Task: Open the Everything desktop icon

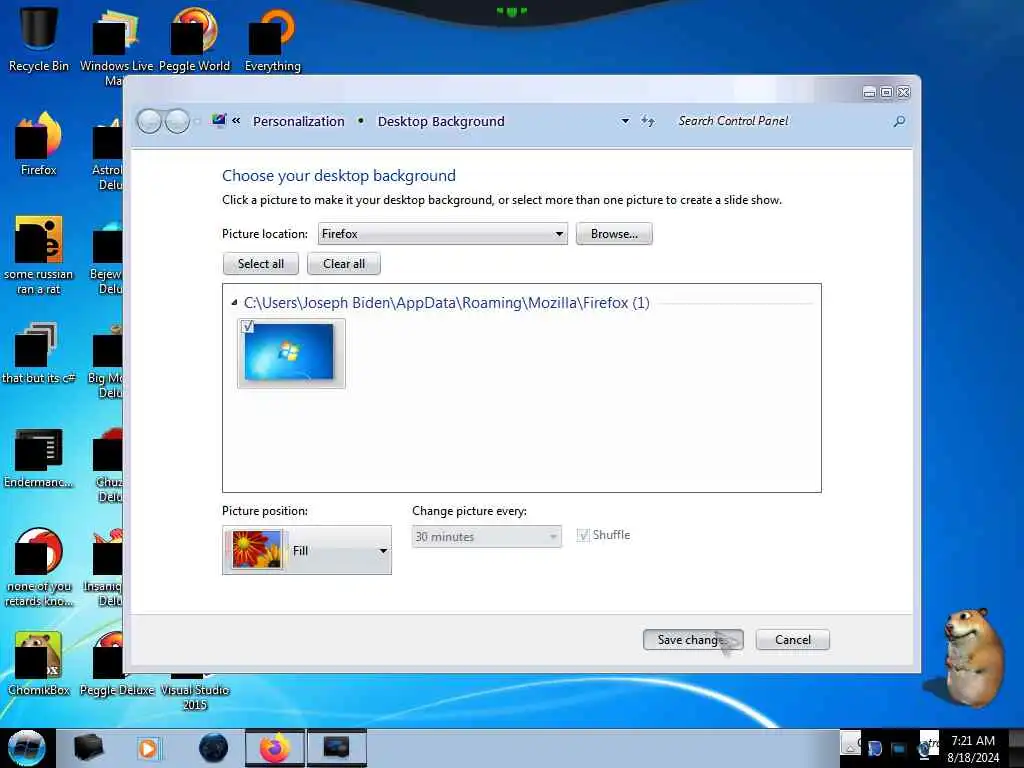Action: click(x=272, y=38)
